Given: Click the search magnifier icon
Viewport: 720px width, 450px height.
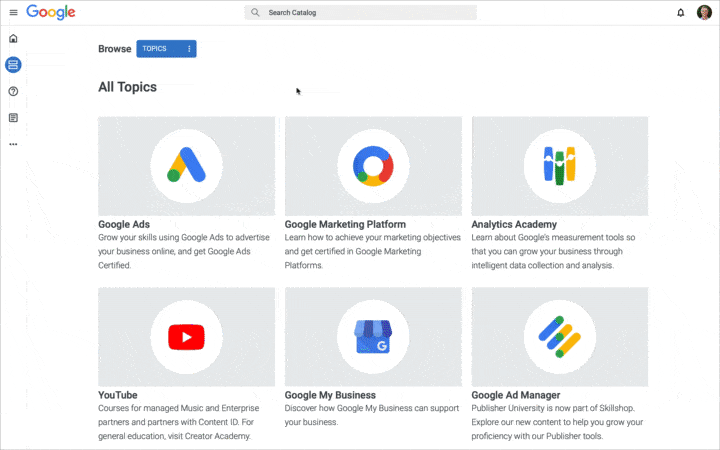Looking at the screenshot, I should (255, 12).
